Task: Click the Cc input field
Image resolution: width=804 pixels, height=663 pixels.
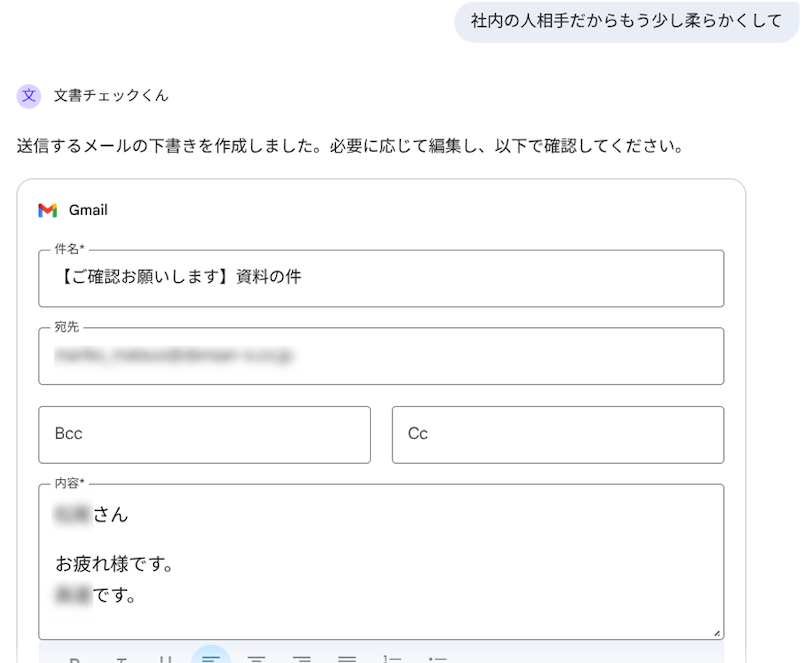Action: coord(558,435)
